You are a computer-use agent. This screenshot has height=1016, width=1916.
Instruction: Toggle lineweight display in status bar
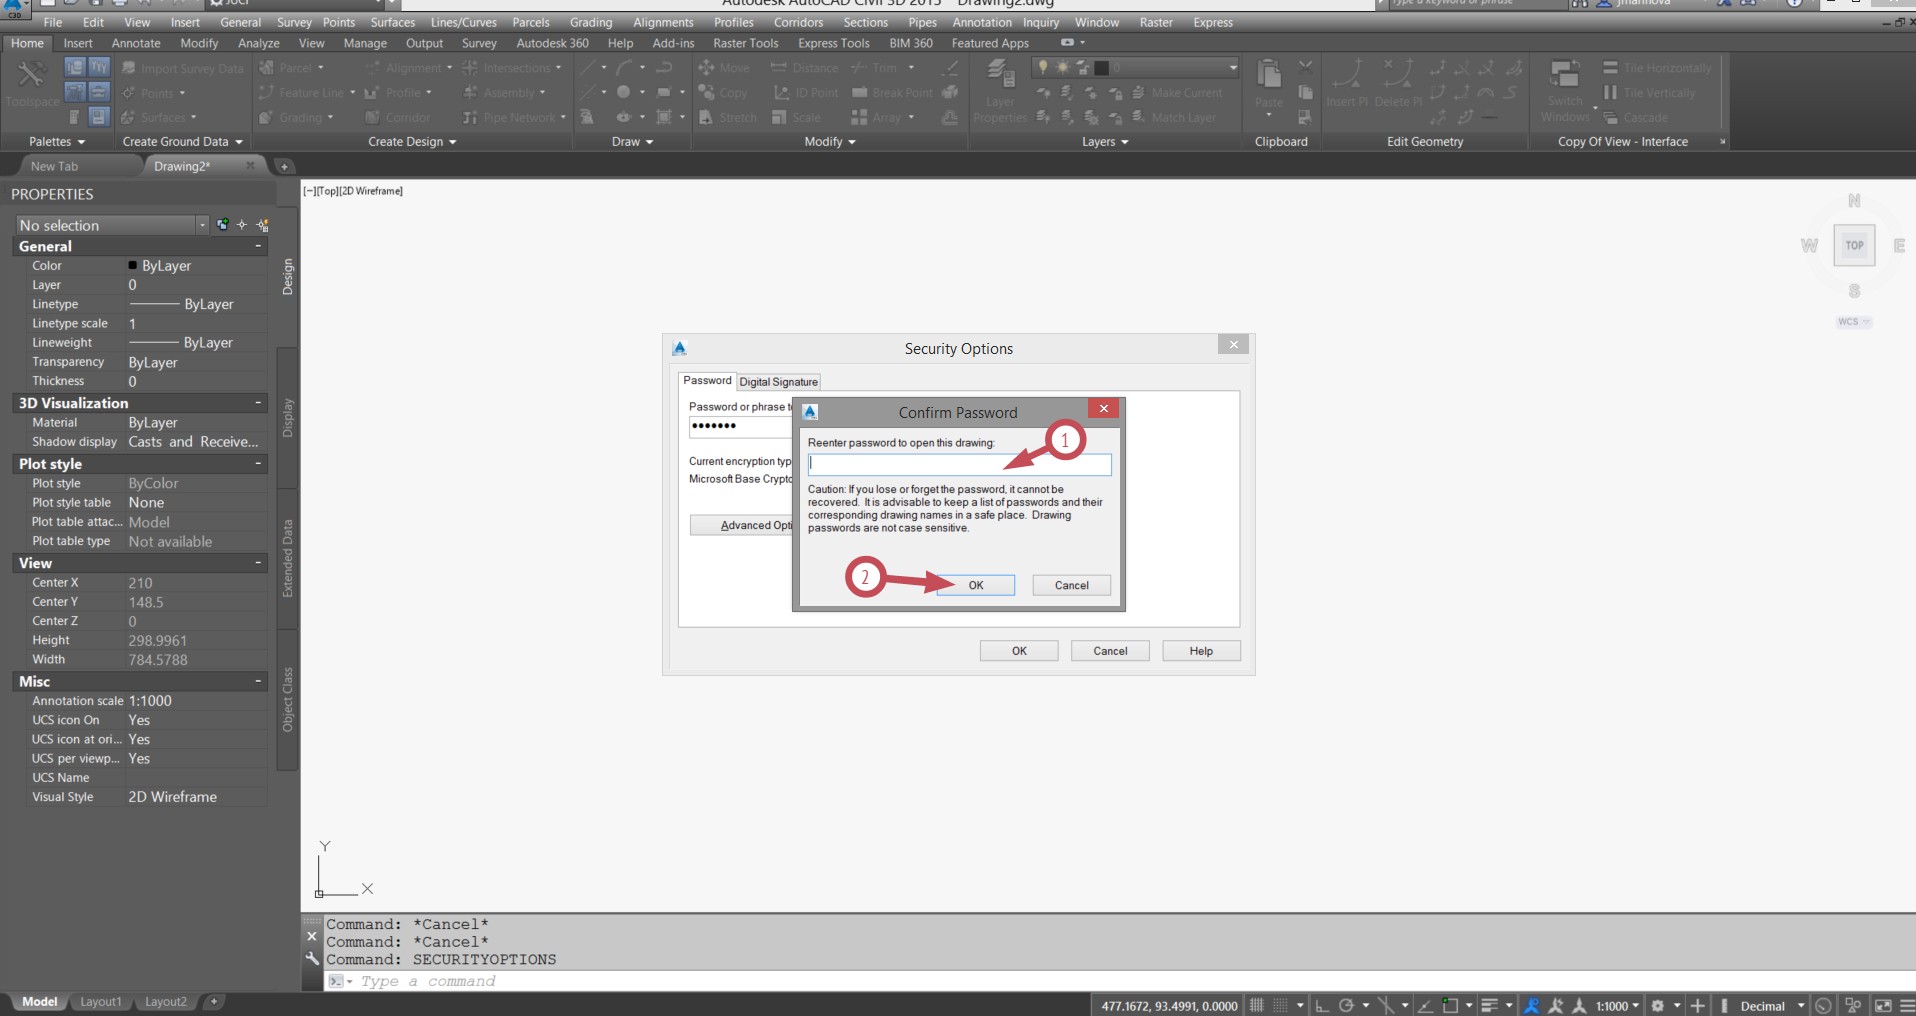pyautogui.click(x=1489, y=1006)
